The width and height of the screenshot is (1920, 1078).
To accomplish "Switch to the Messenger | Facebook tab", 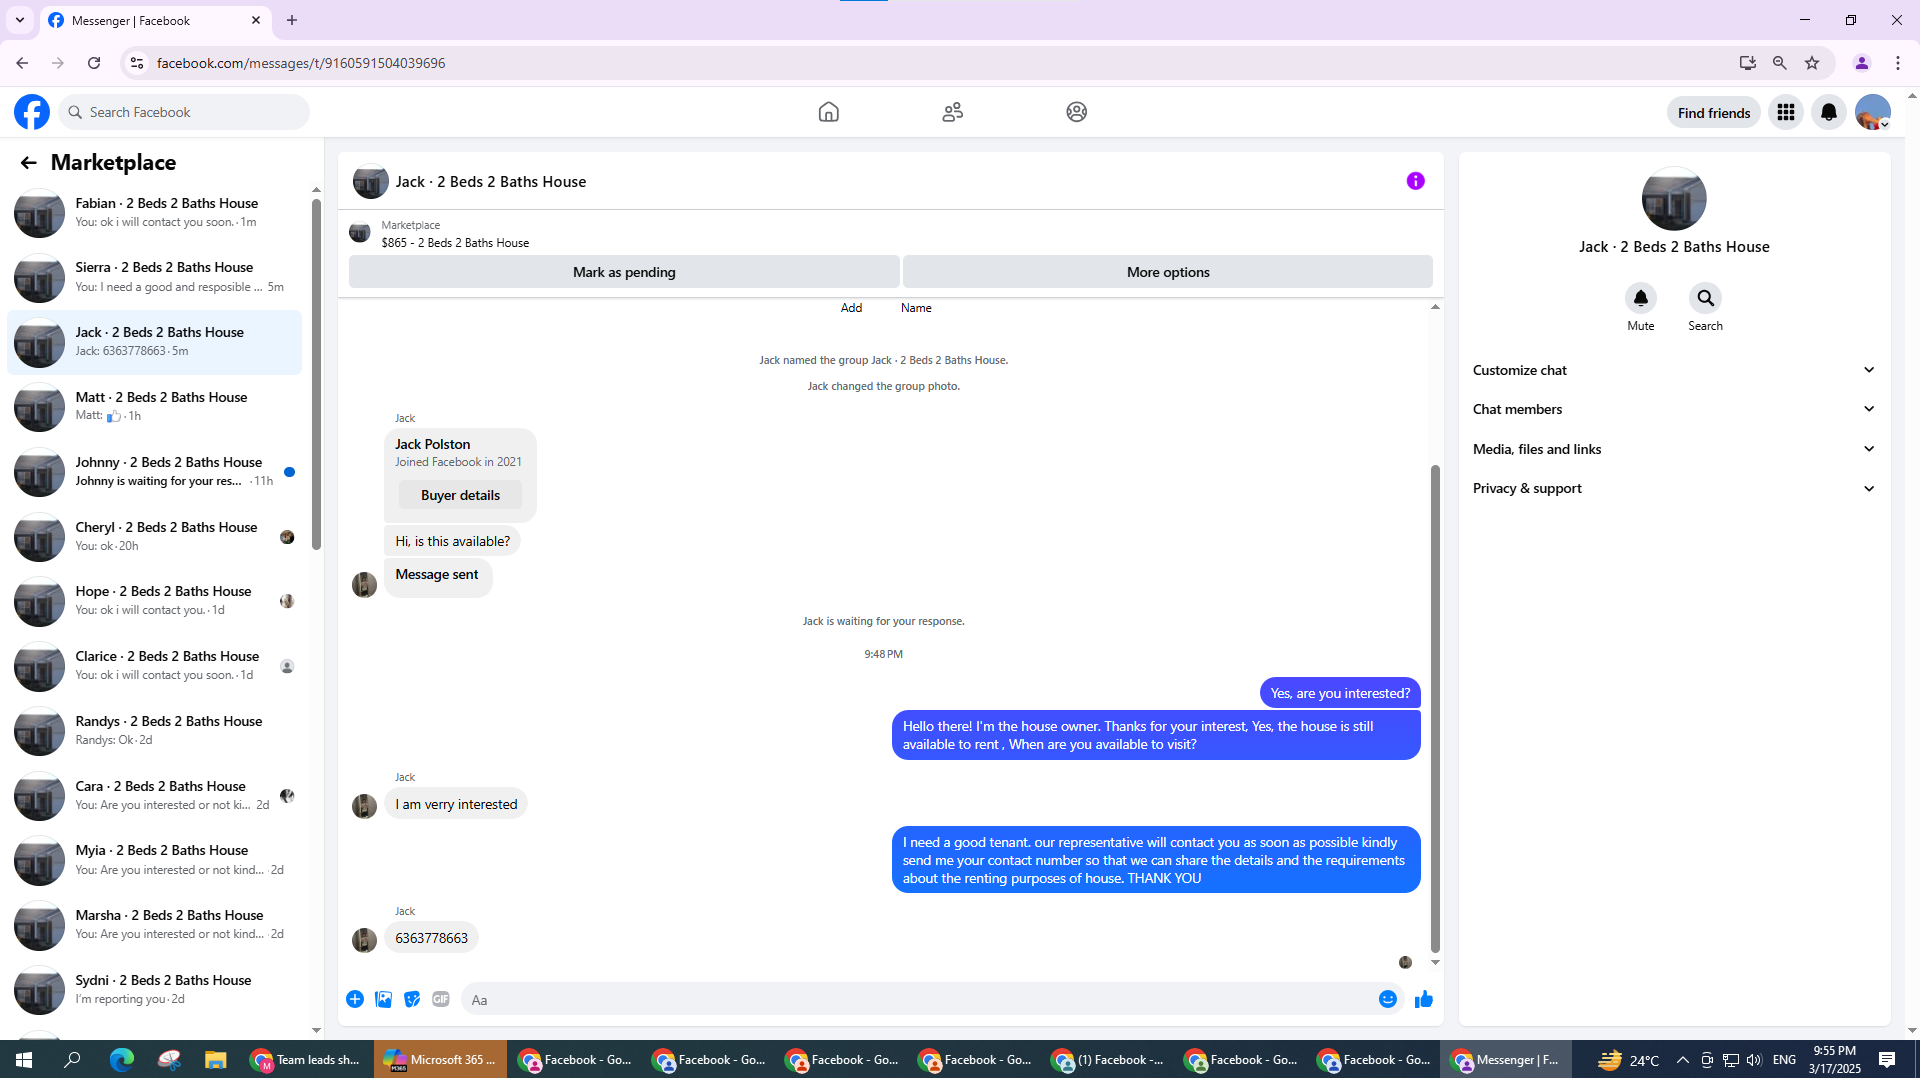I will (x=157, y=21).
